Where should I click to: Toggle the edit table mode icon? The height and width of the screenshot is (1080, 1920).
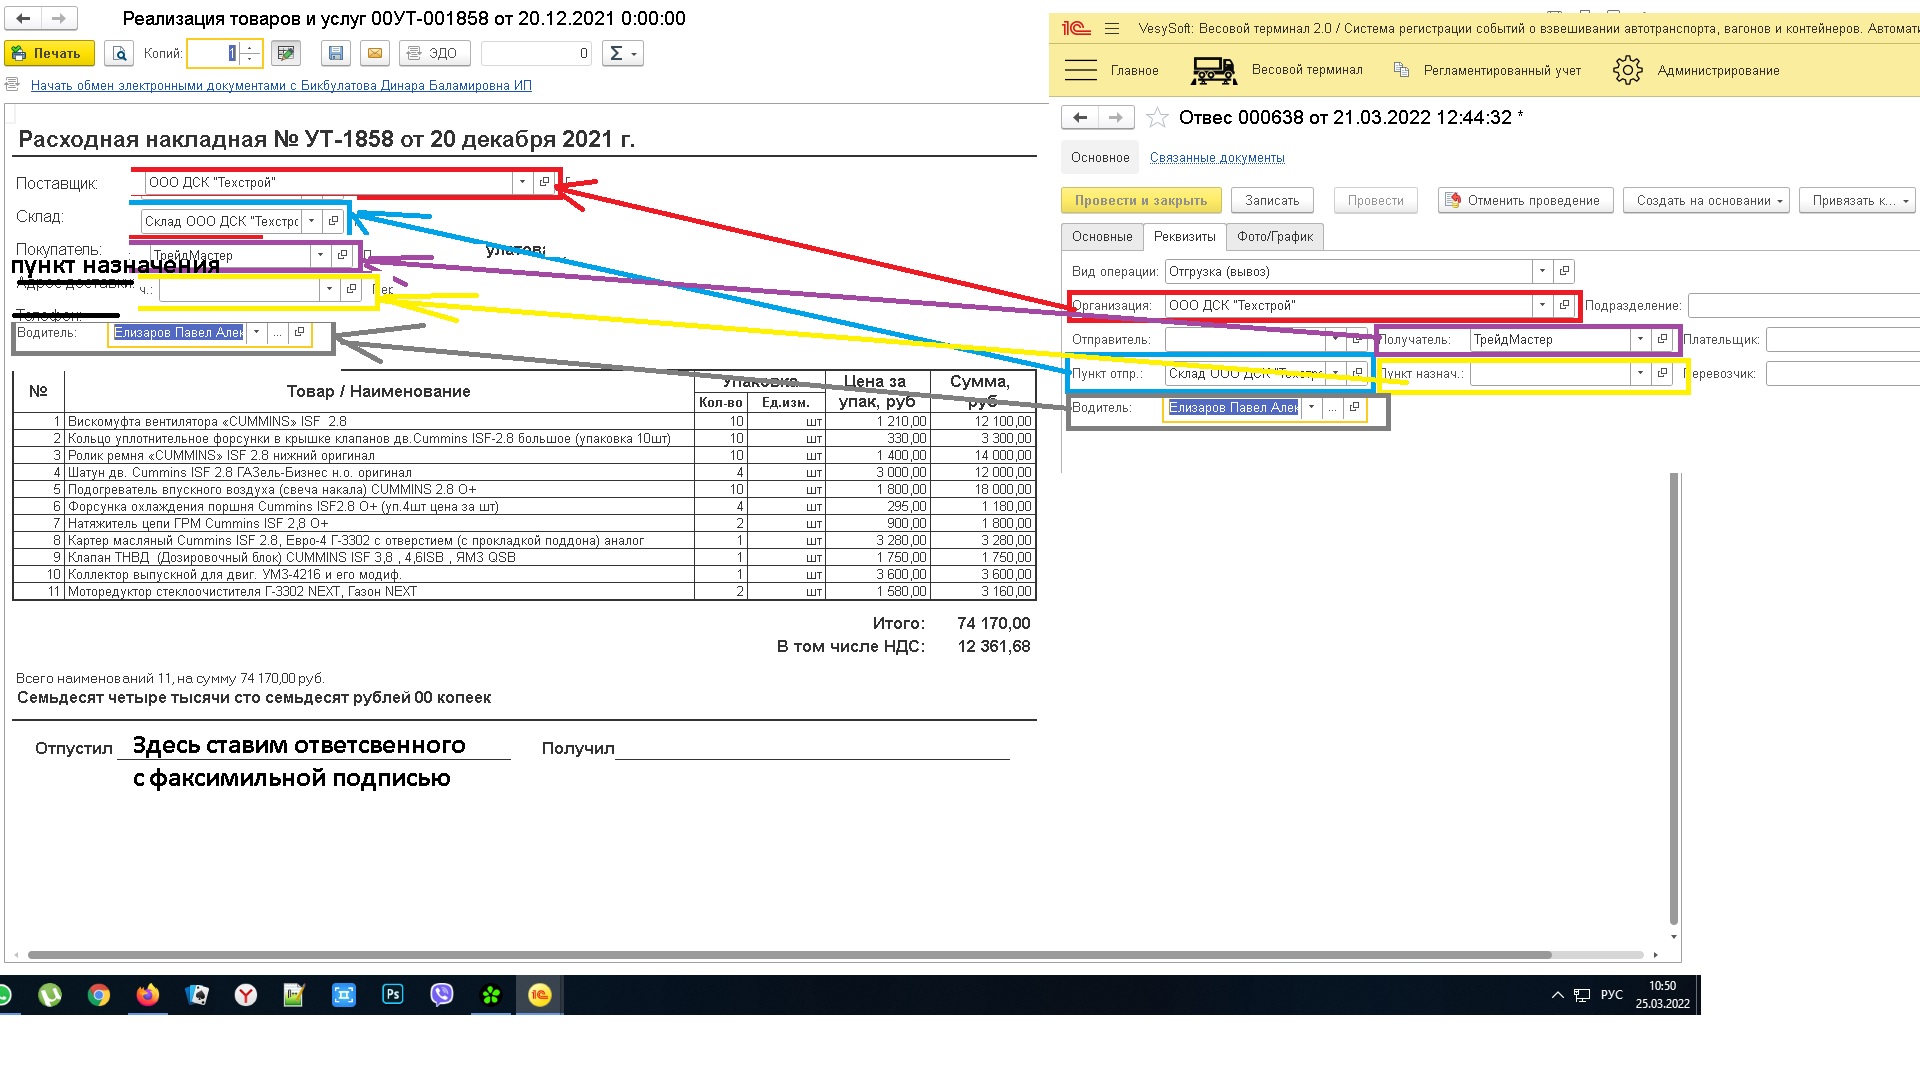(x=287, y=54)
